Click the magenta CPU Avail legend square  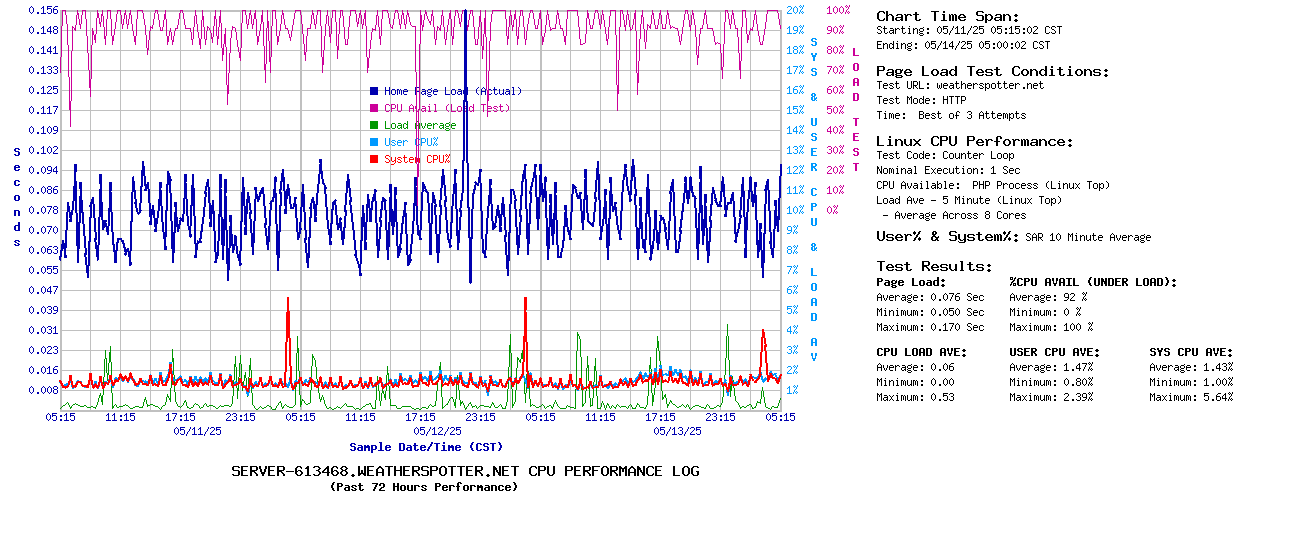(374, 108)
